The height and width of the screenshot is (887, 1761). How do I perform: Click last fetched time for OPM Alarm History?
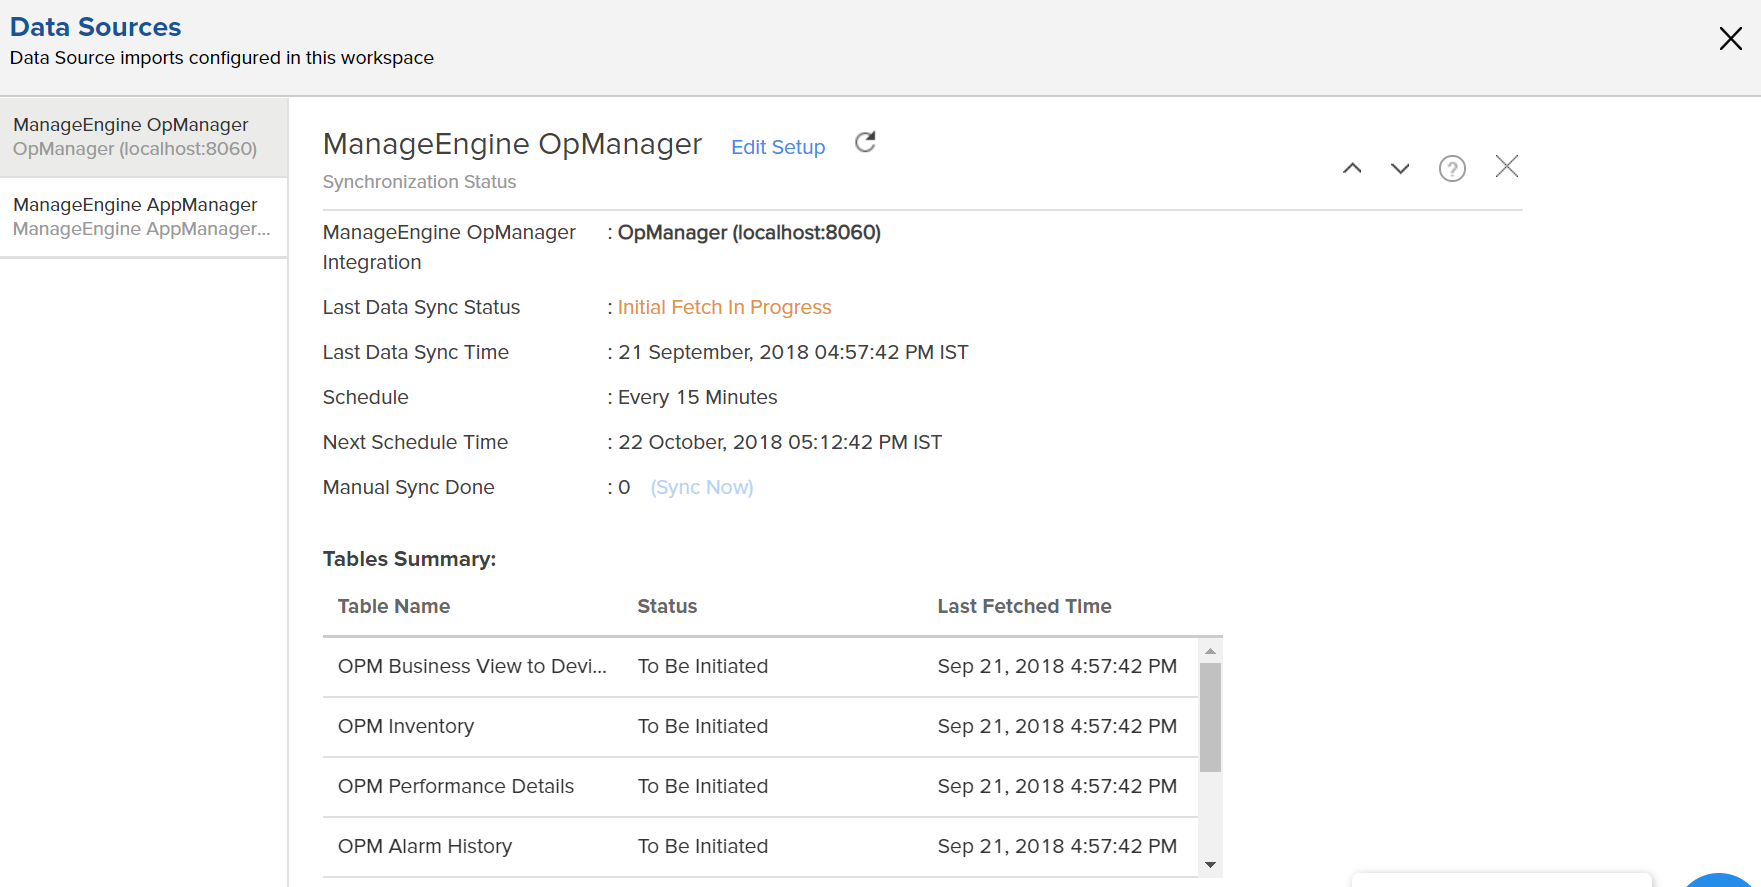pos(1057,847)
